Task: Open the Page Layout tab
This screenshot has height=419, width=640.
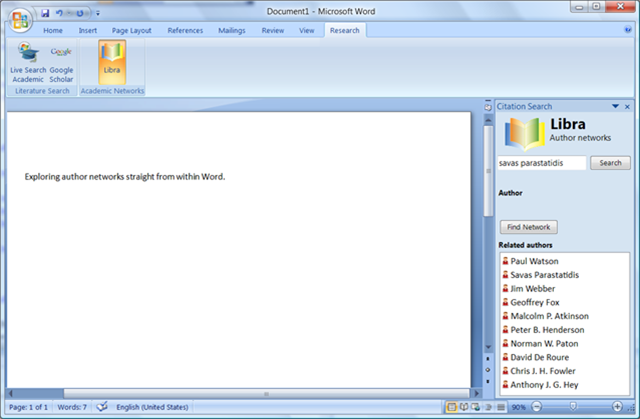Action: tap(131, 31)
